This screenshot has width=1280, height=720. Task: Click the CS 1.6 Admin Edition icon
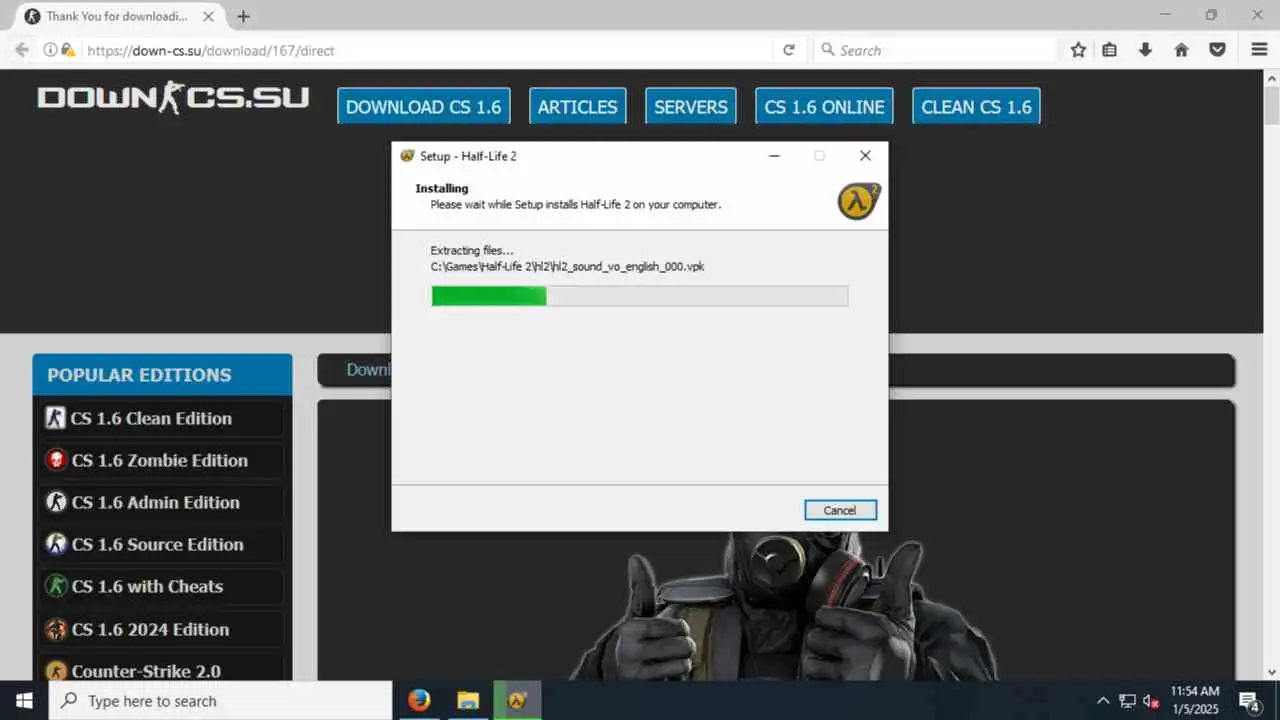point(56,502)
